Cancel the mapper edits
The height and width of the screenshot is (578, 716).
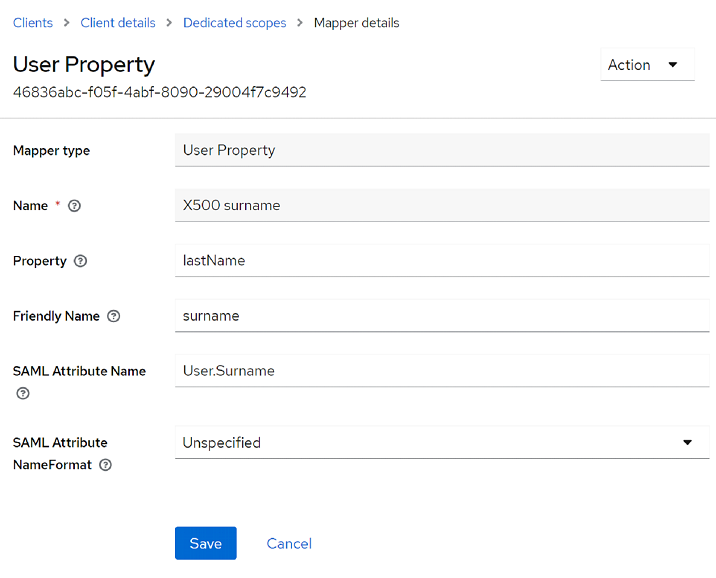click(x=289, y=543)
